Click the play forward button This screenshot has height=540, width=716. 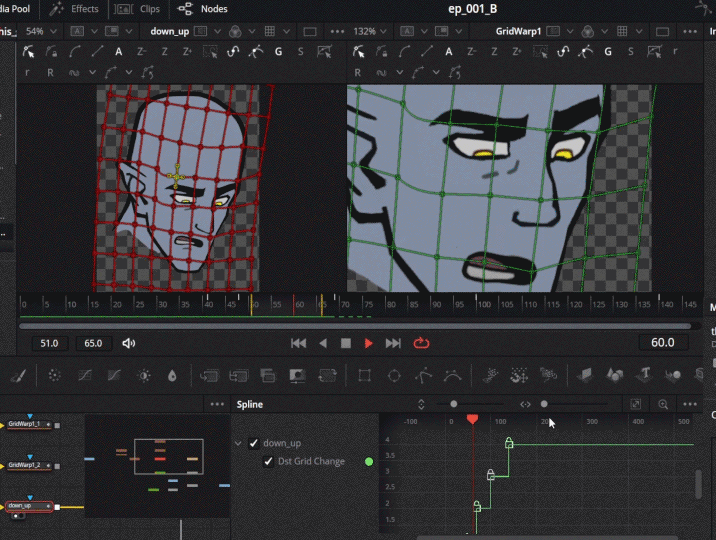coord(369,343)
